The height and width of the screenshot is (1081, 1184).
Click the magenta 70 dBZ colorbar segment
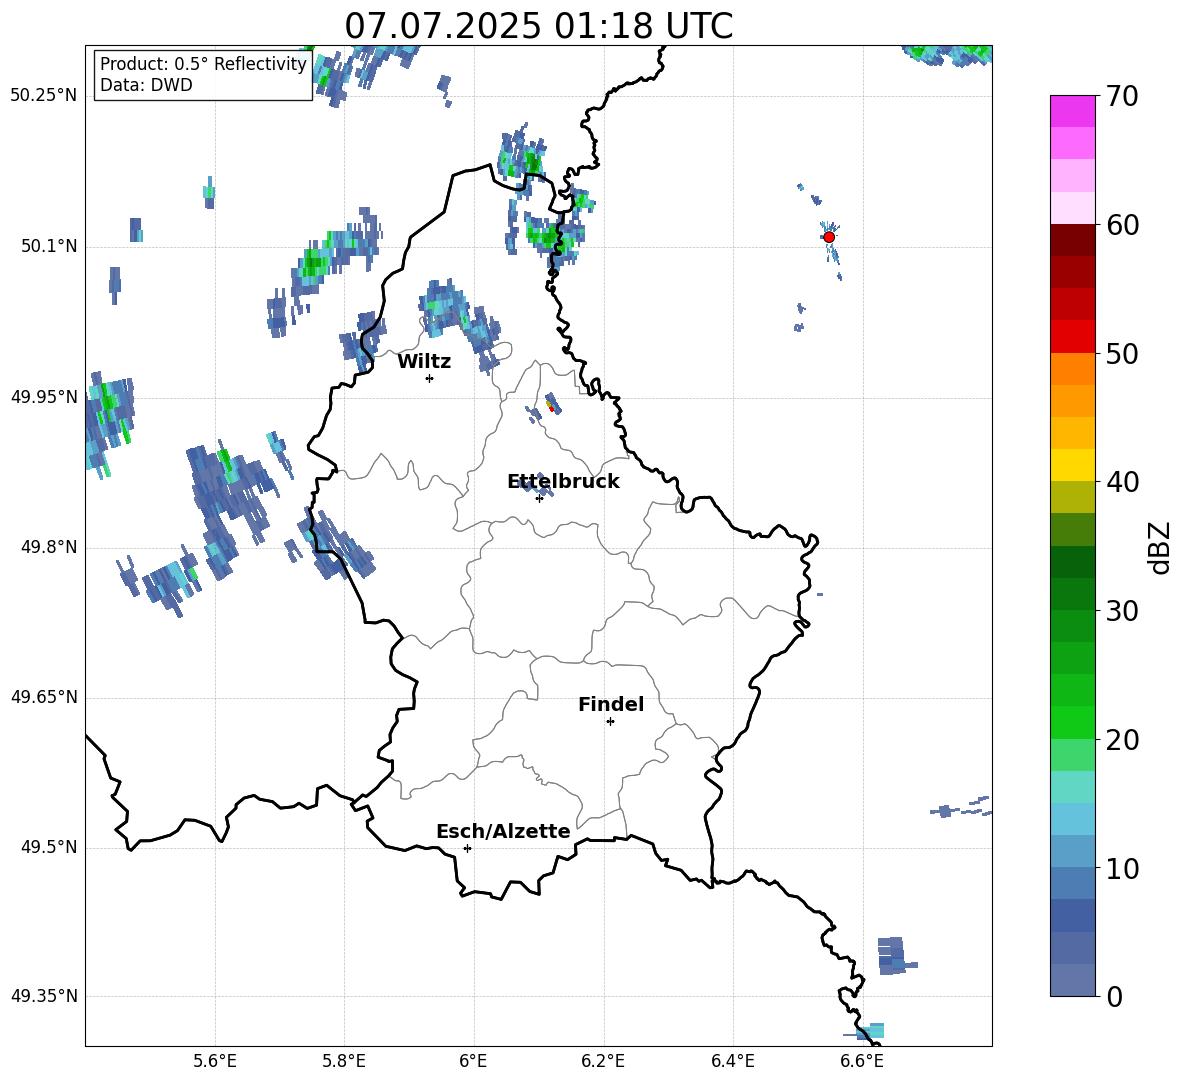coord(1072,111)
